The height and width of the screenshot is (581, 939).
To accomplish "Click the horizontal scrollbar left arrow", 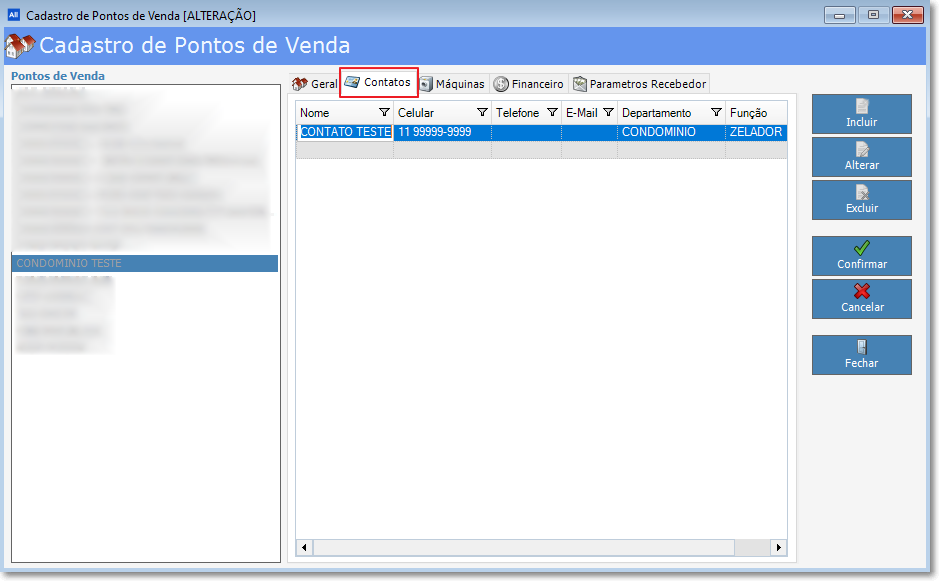I will click(x=305, y=548).
